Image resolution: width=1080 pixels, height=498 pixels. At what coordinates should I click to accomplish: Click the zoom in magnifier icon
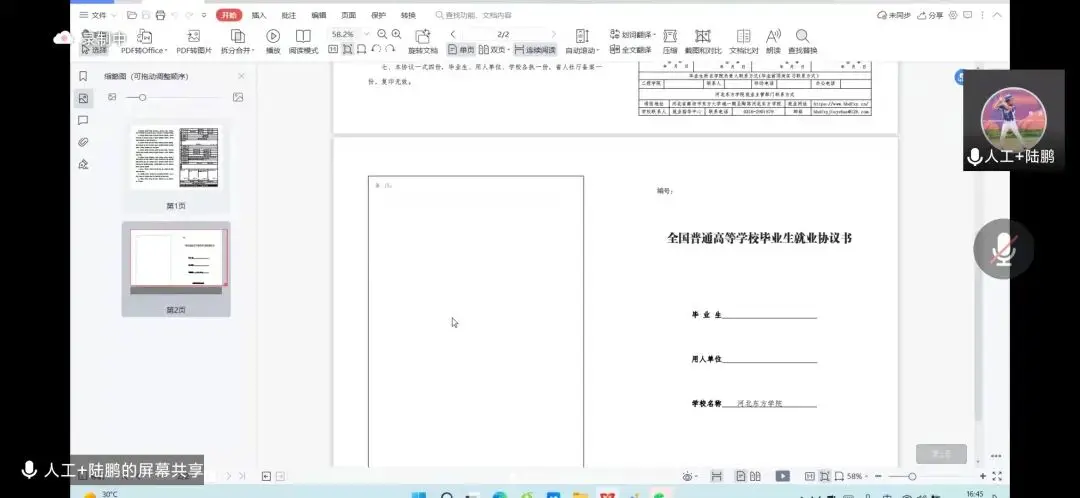[396, 34]
